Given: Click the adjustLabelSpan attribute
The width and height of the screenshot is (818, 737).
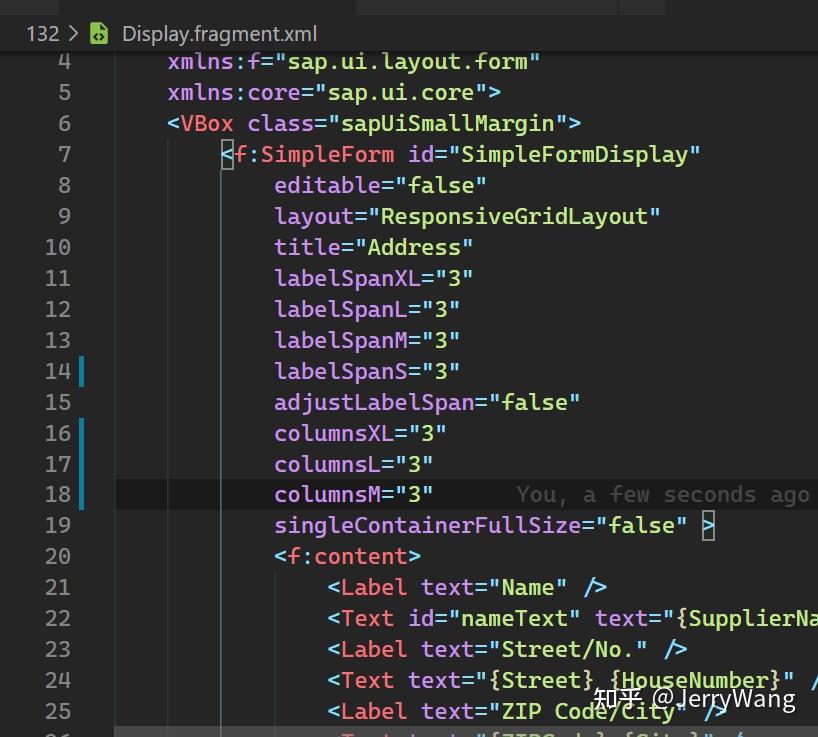Looking at the screenshot, I should 374,402.
